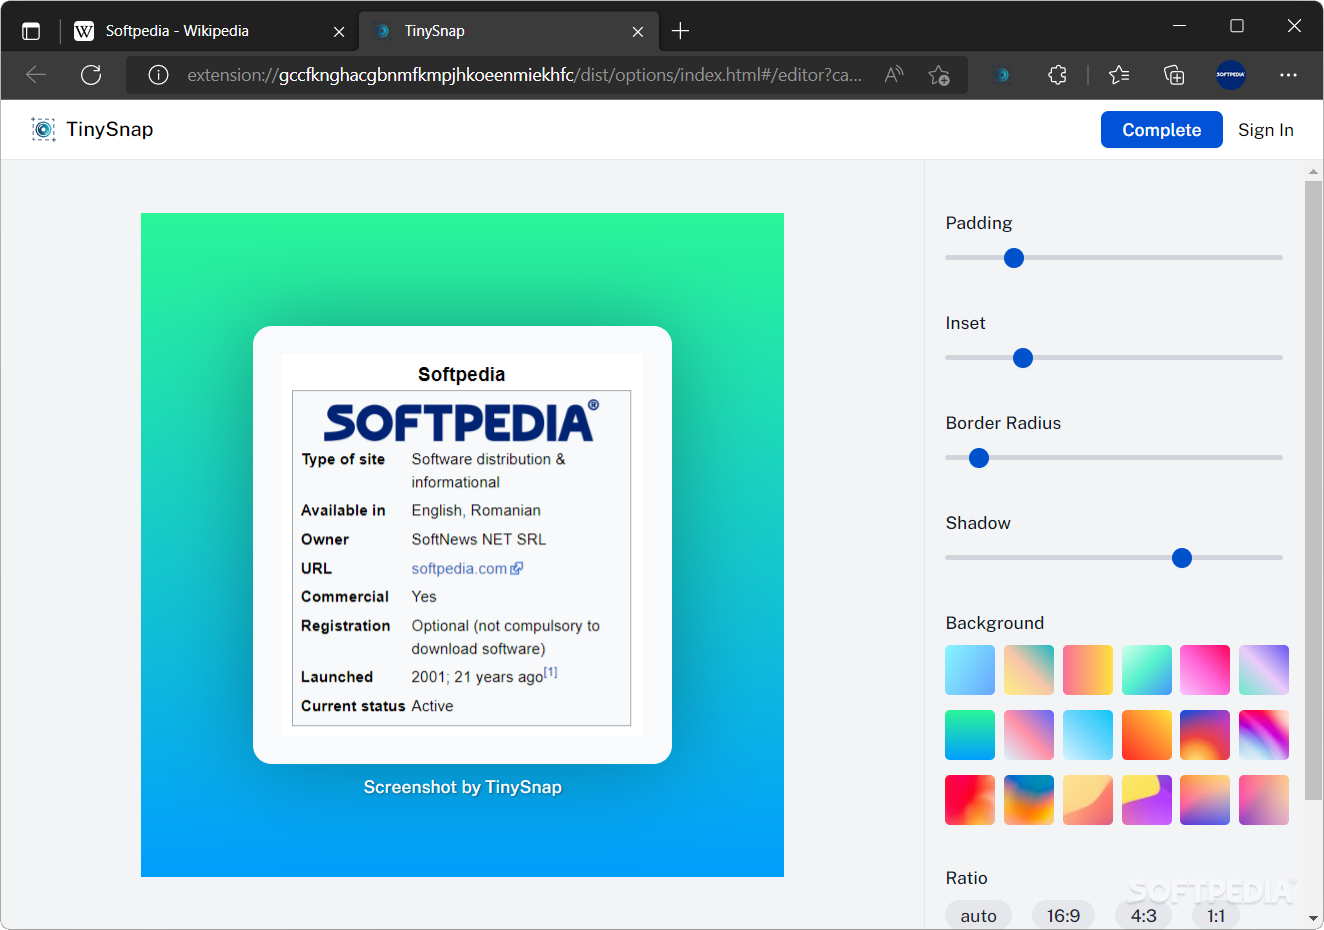The width and height of the screenshot is (1324, 930).
Task: Open a new tab with plus button
Action: pos(681,31)
